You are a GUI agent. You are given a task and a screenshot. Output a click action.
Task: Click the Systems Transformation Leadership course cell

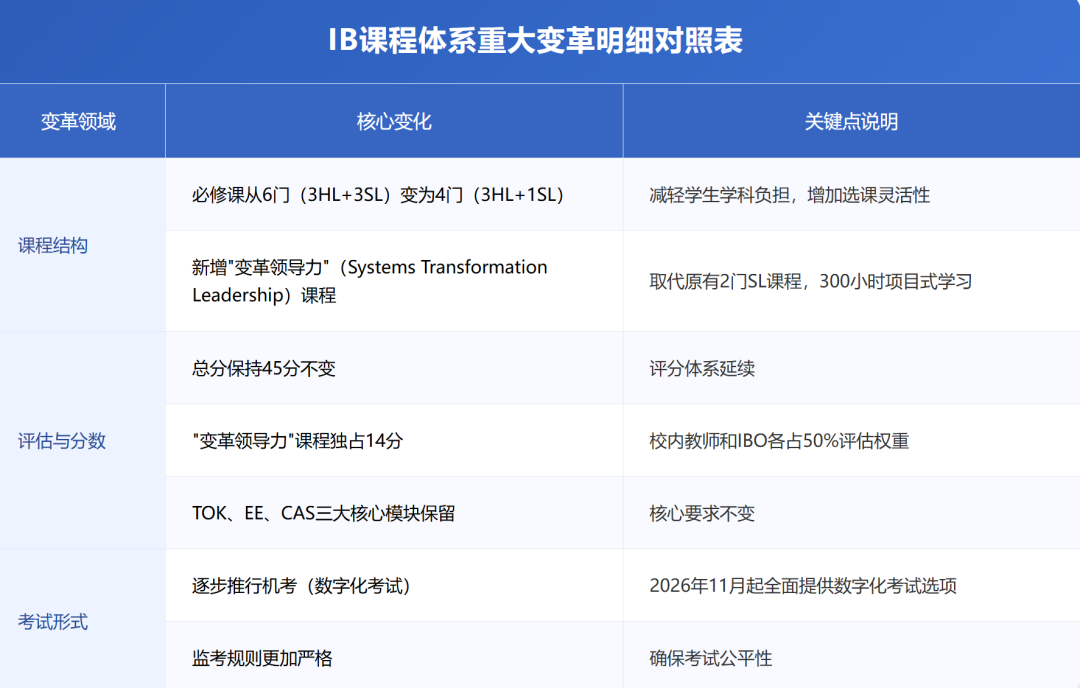(x=394, y=281)
